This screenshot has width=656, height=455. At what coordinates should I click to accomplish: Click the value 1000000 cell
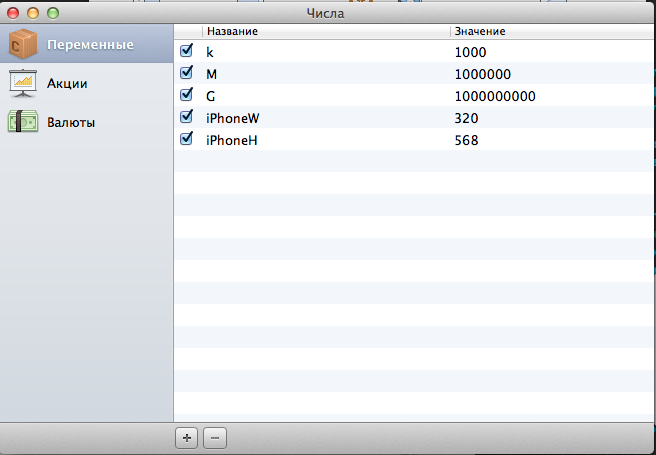coord(483,74)
